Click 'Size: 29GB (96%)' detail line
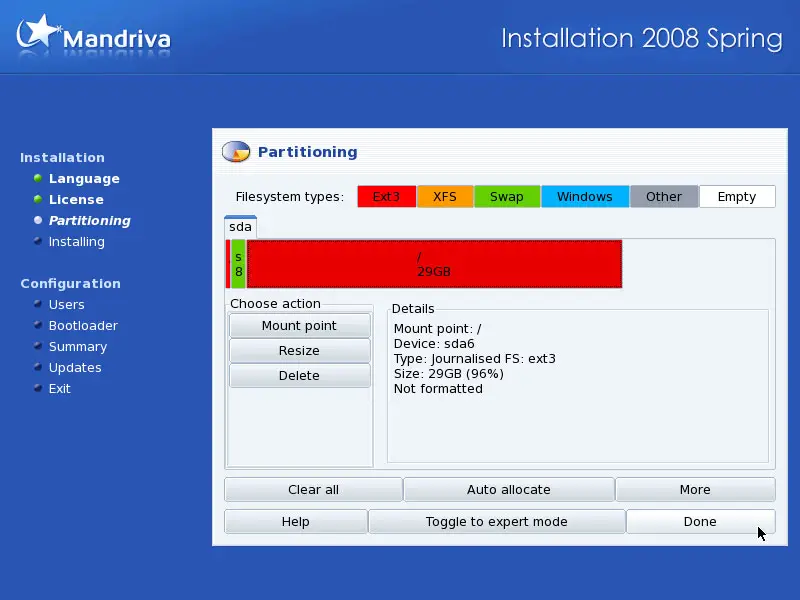Screen dimensions: 800x600 448,373
